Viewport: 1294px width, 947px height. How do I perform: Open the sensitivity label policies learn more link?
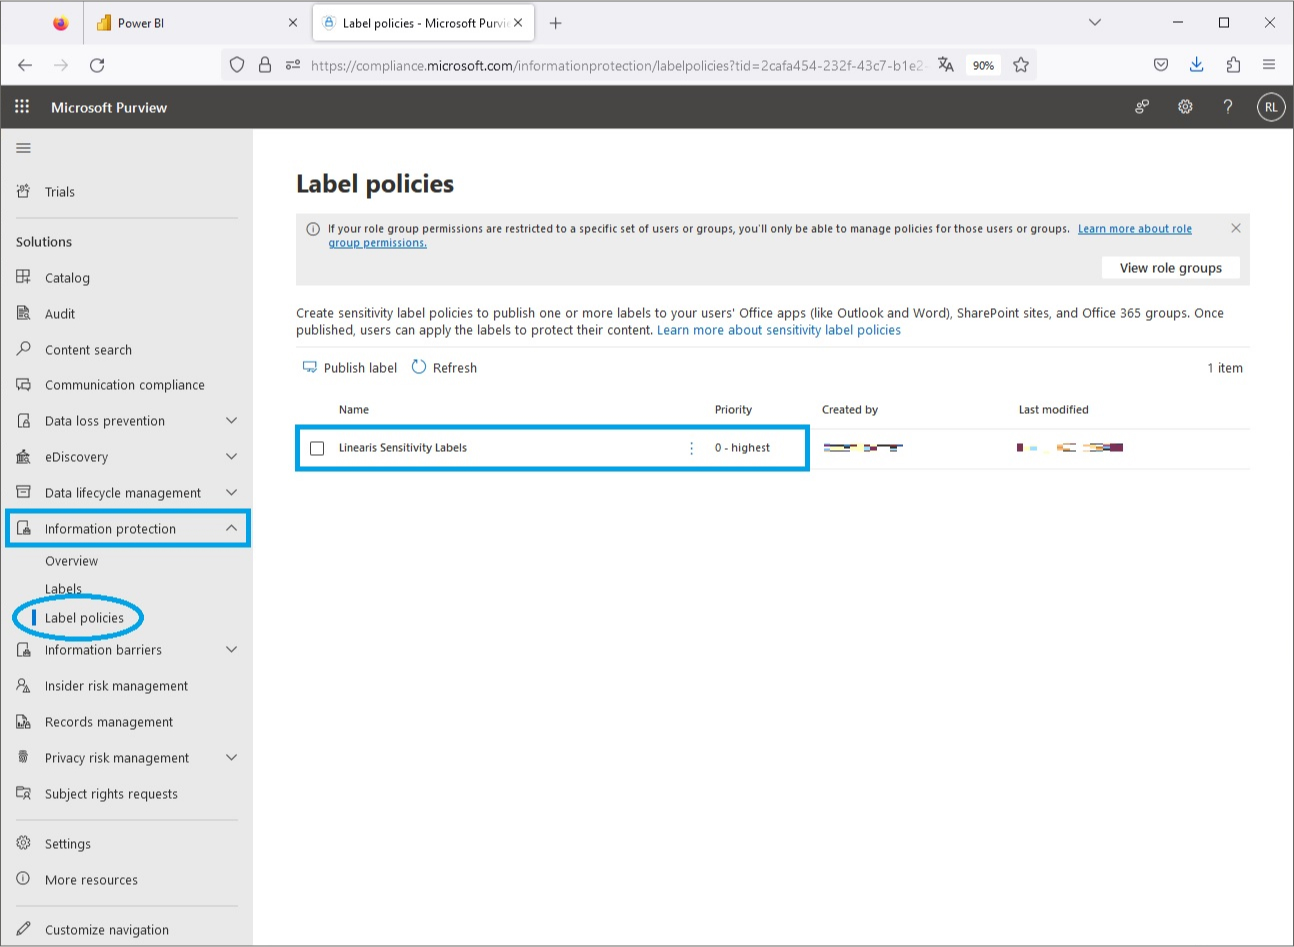pyautogui.click(x=780, y=330)
